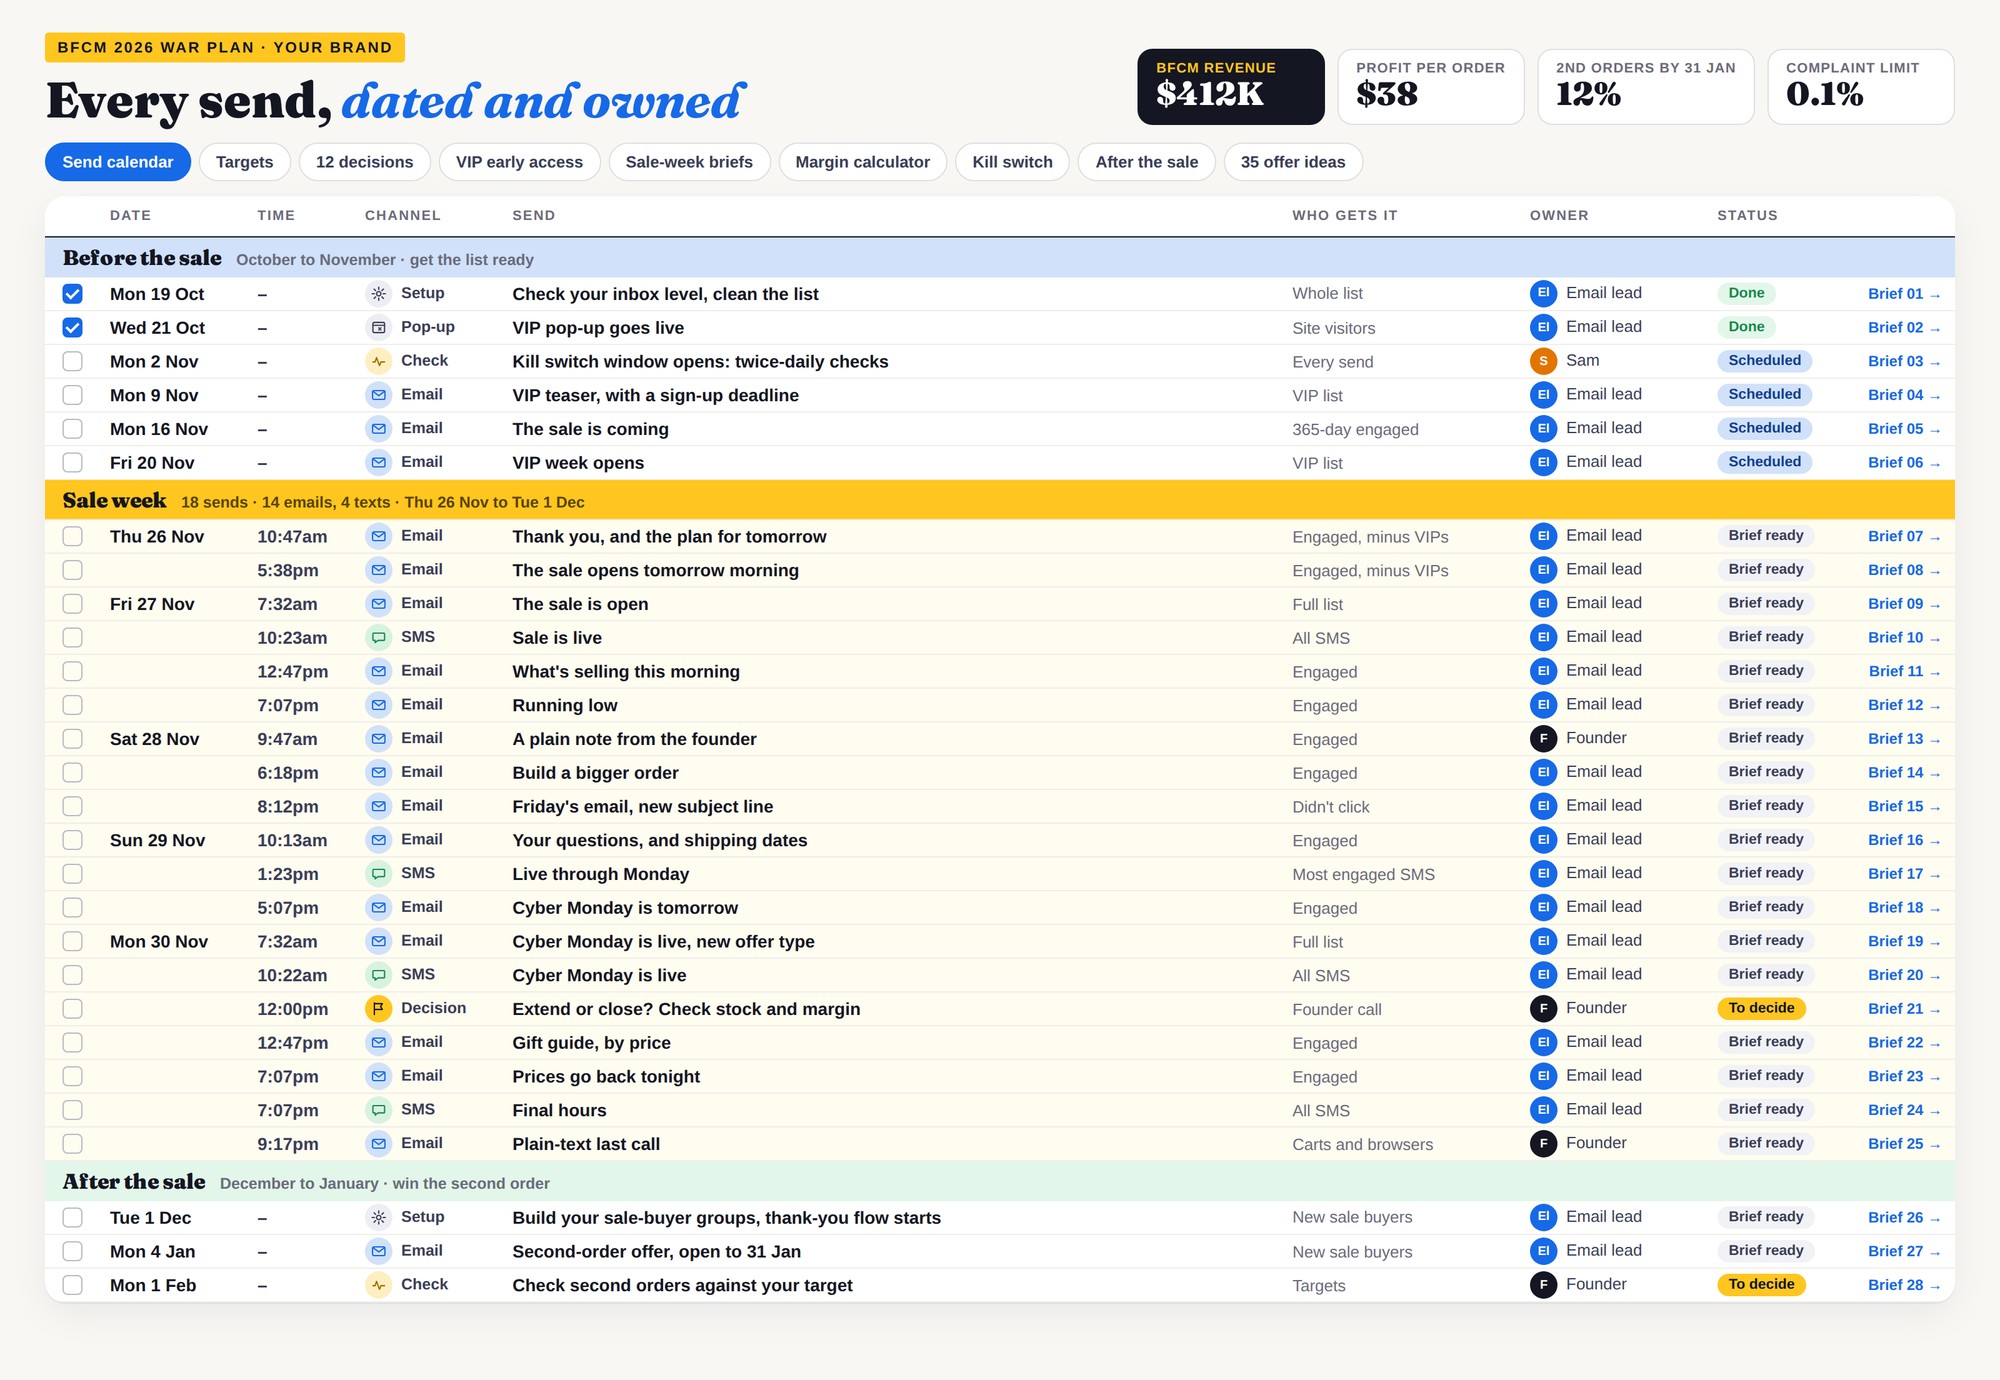Uncheck the Mon 19 Oct checkbox
Screen dimensions: 2000x1380
72,294
